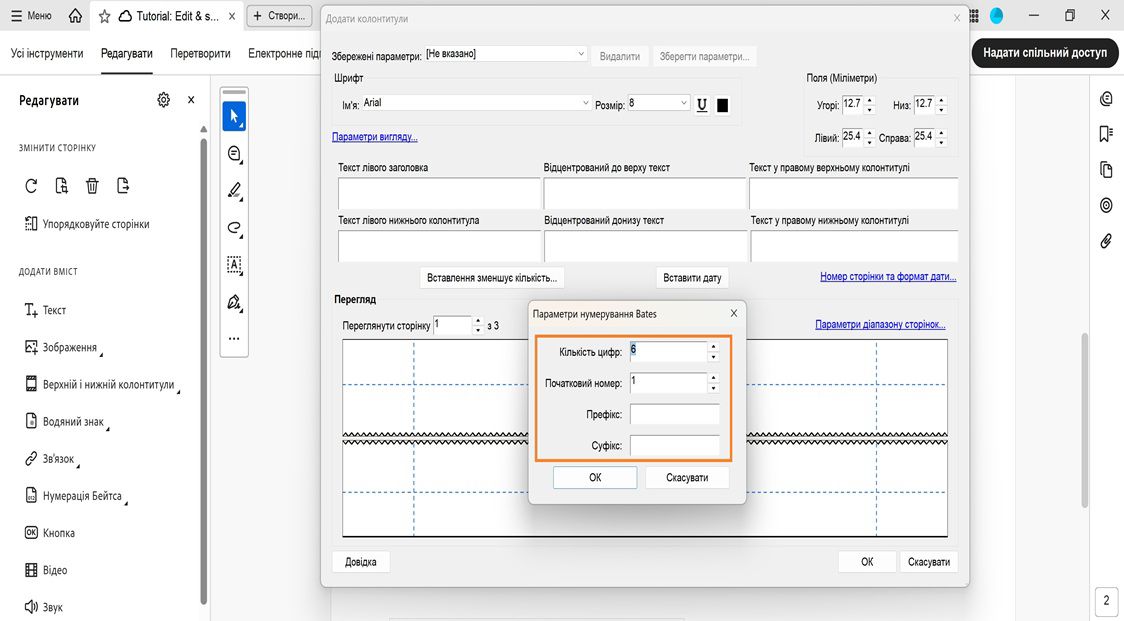
Task: Click Вставити дату button
Action: click(x=692, y=278)
